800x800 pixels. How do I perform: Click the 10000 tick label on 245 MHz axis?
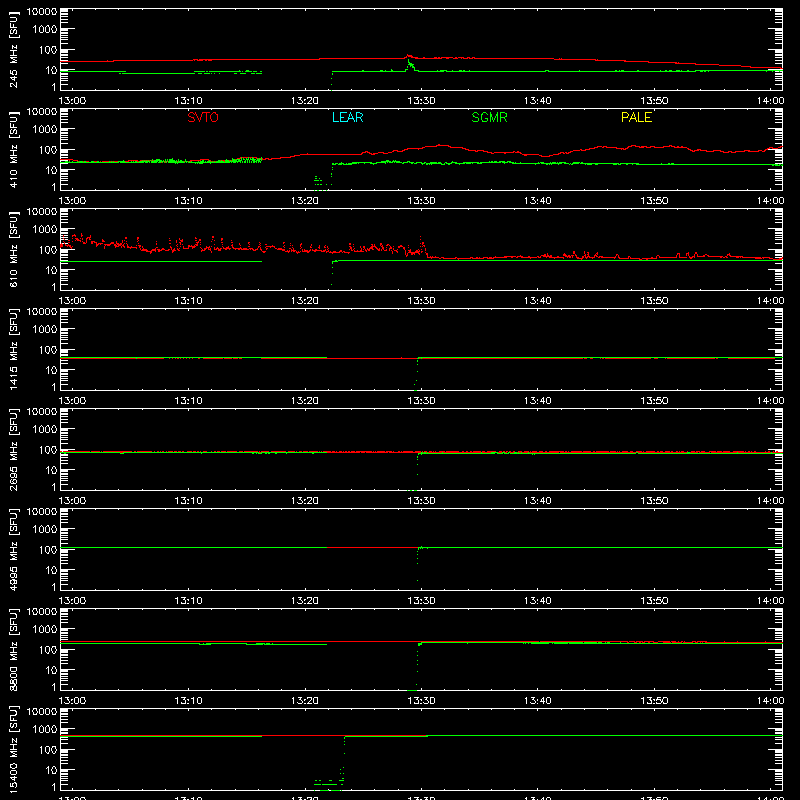[x=42, y=12]
